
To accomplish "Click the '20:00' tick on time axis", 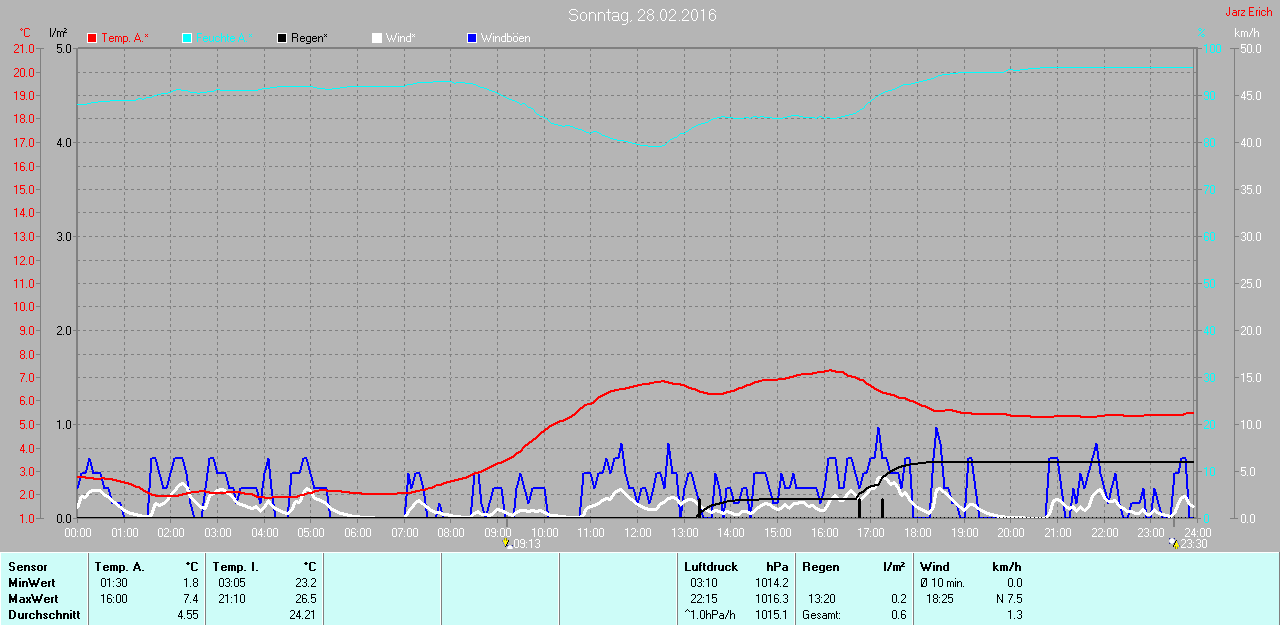I will [1011, 533].
